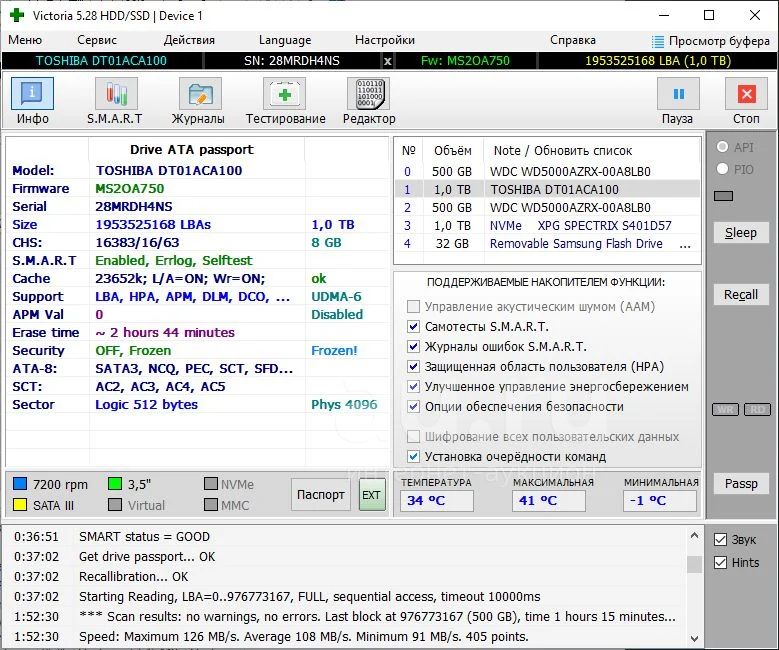779x650 pixels.
Task: Toggle Журналы ошибок S.M.A.R.T. checkbox
Action: click(413, 346)
